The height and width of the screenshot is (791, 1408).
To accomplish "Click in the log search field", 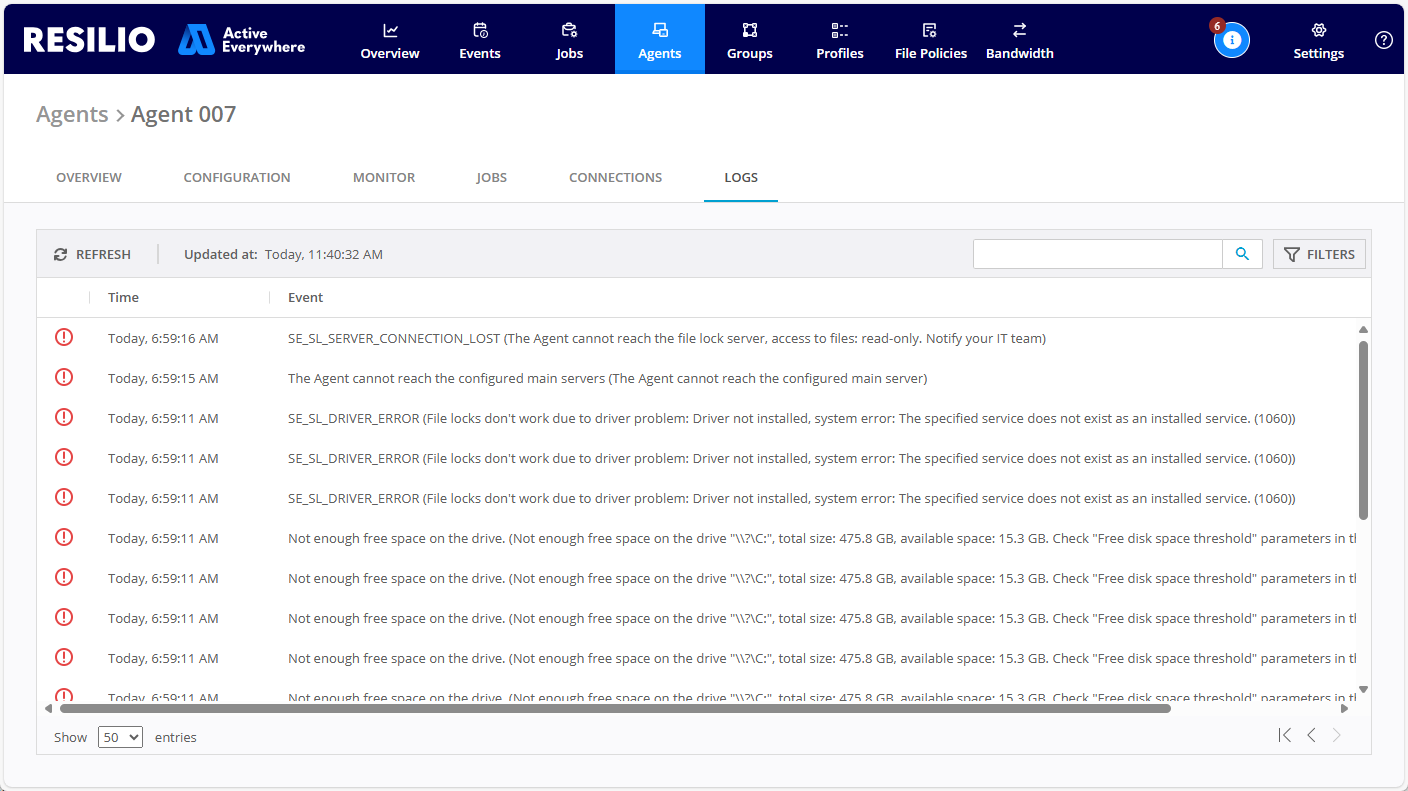I will click(x=1097, y=254).
